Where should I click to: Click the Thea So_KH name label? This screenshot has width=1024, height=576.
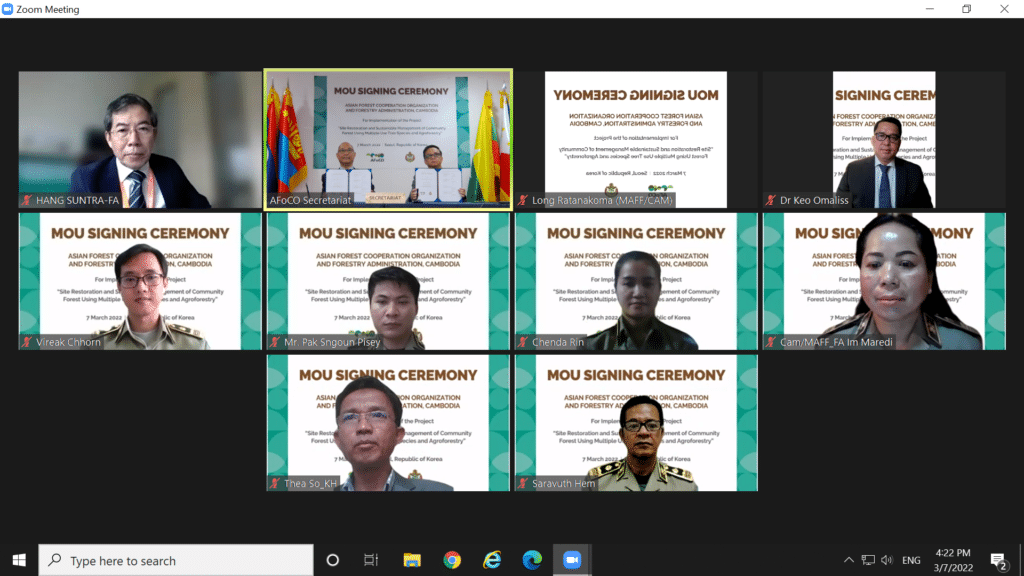point(310,484)
